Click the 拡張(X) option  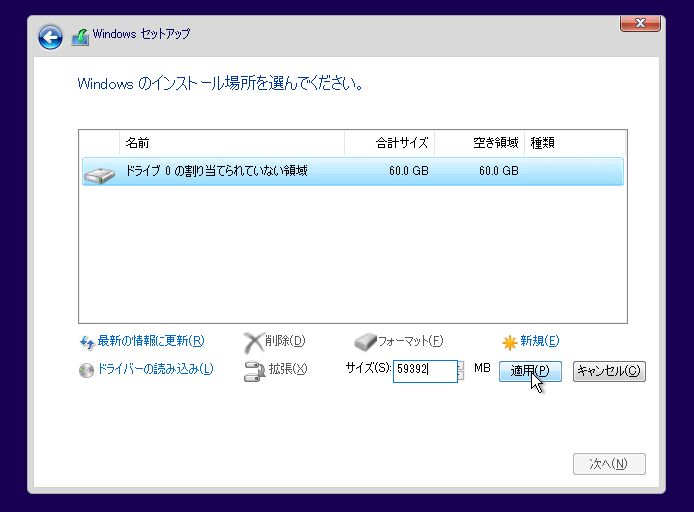click(x=288, y=369)
